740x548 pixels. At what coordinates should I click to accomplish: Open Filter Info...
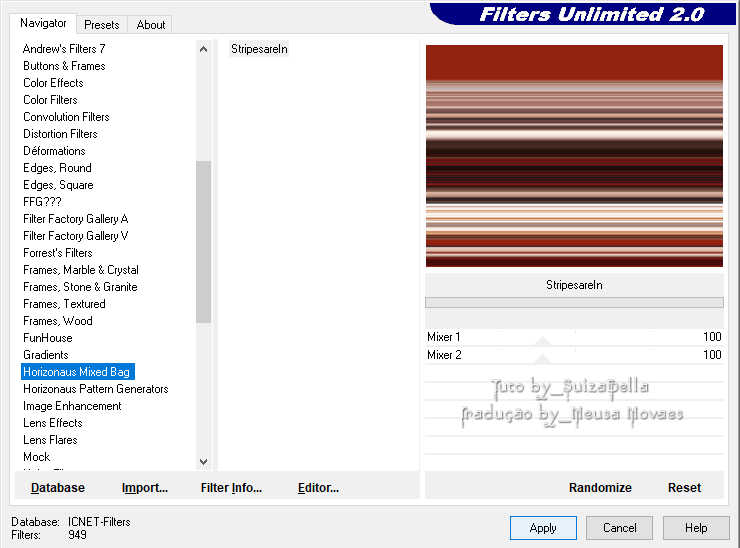point(231,488)
